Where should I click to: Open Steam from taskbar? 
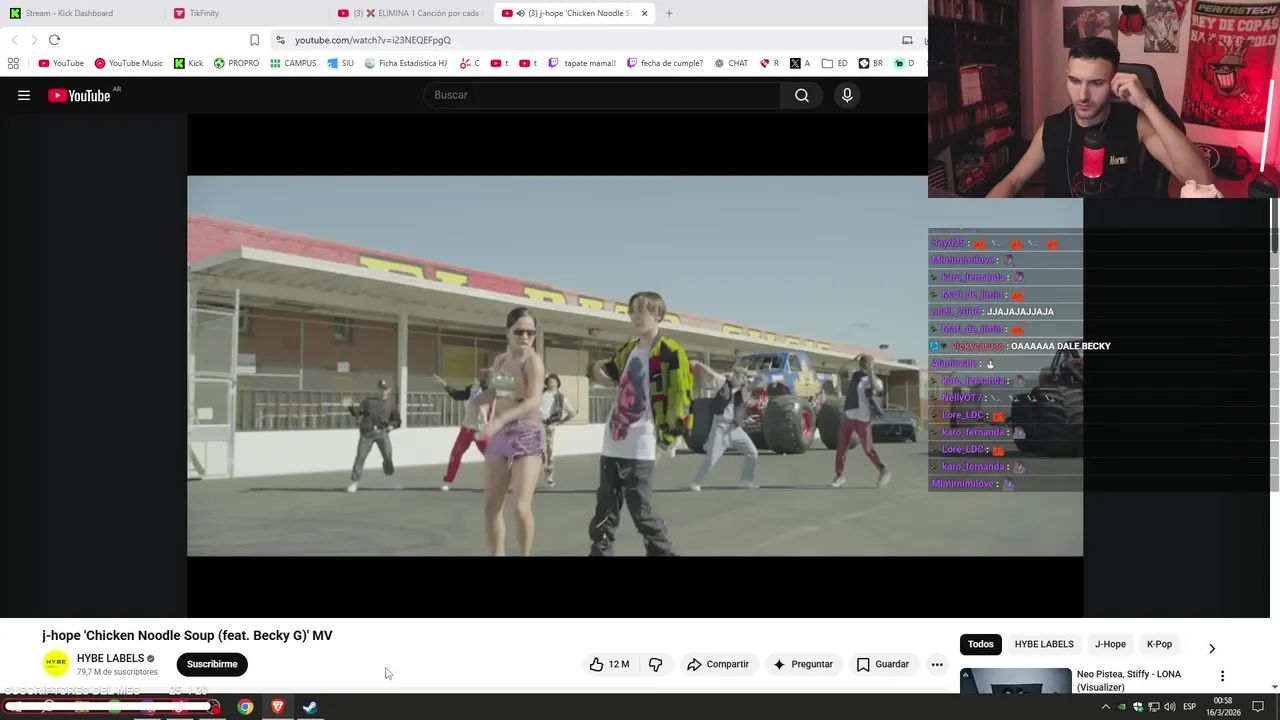pyautogui.click(x=310, y=707)
